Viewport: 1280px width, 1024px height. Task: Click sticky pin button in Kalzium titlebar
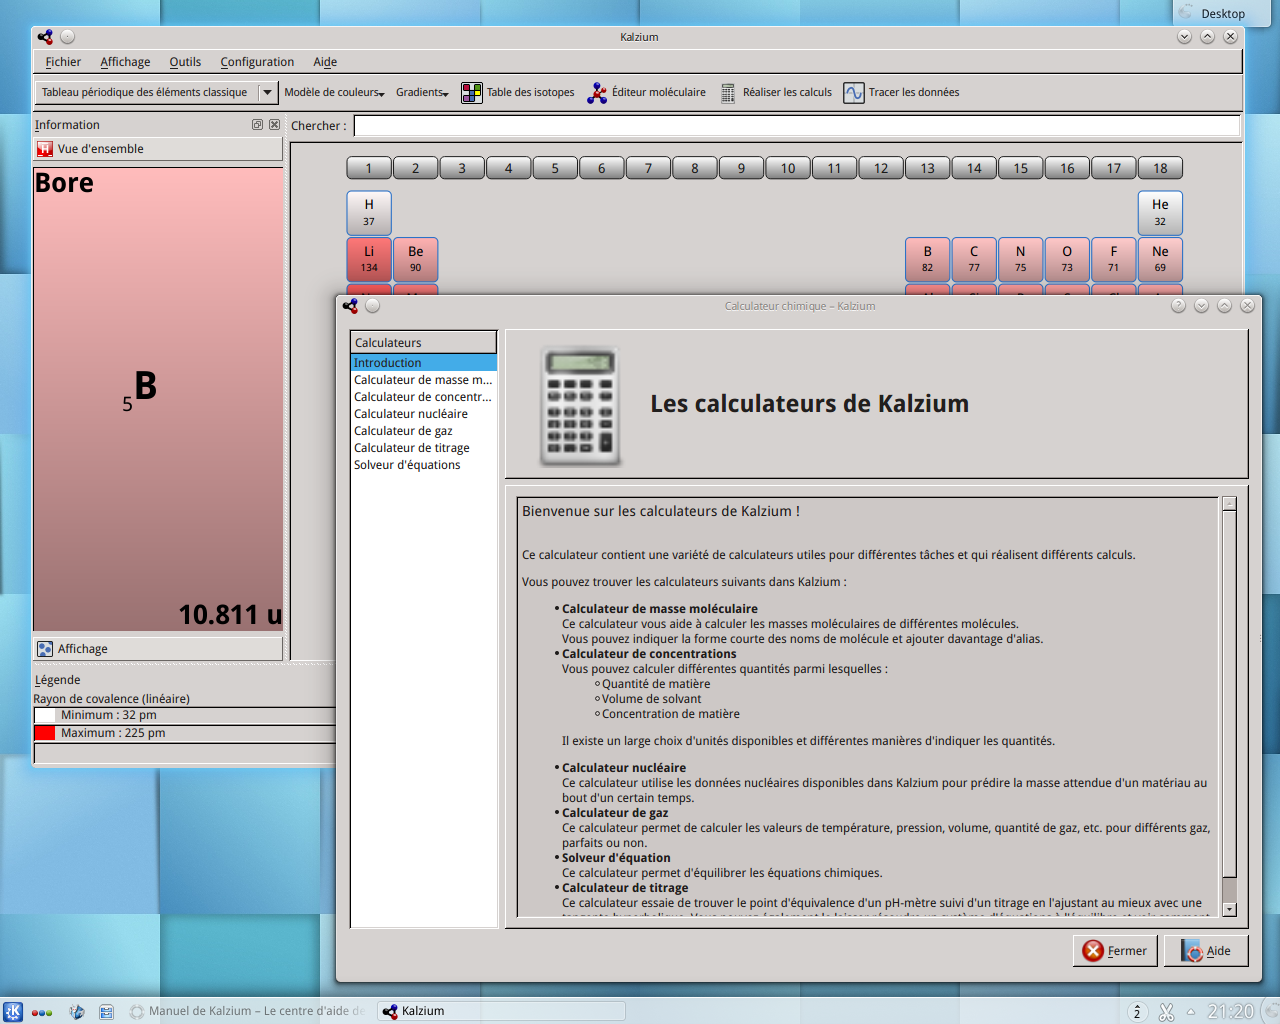point(68,36)
